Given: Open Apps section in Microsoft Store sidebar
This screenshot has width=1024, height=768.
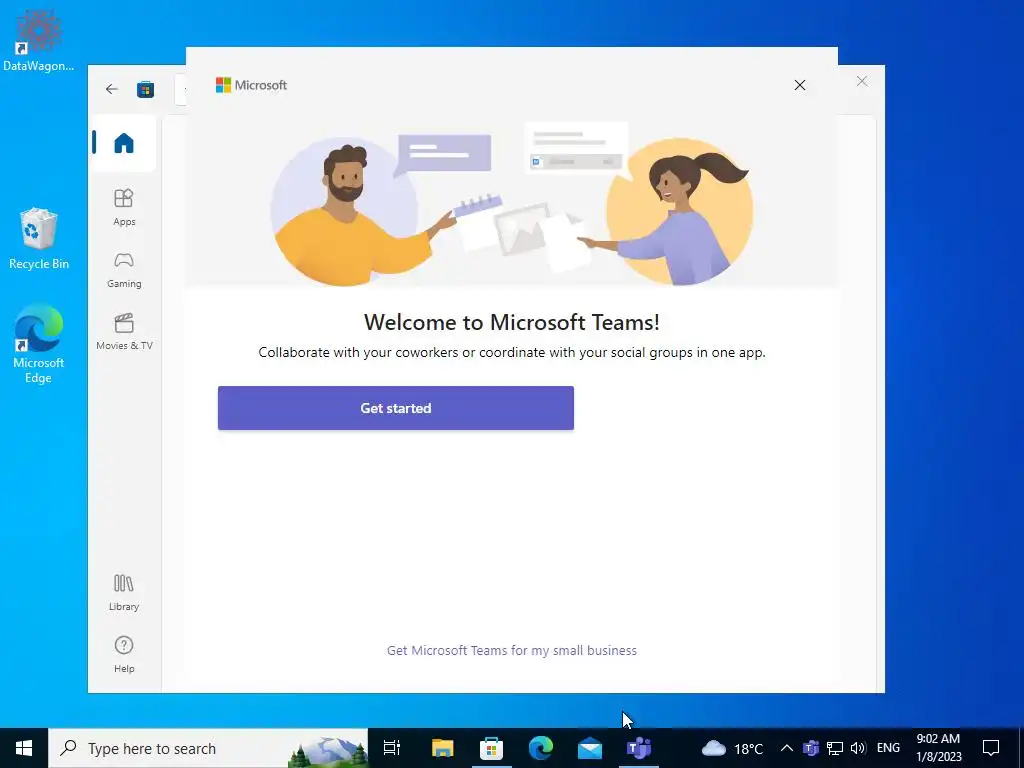Looking at the screenshot, I should click(123, 208).
